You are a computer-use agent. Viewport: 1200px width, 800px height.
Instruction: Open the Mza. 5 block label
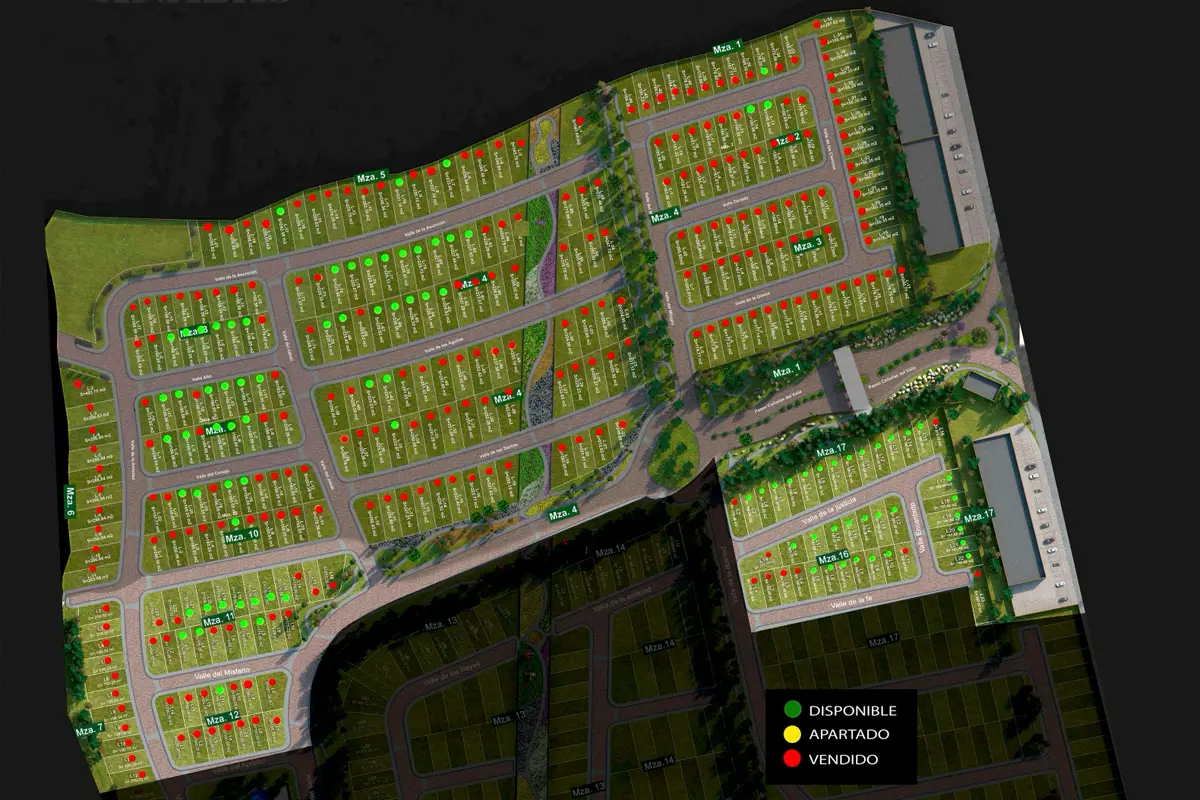tap(371, 177)
